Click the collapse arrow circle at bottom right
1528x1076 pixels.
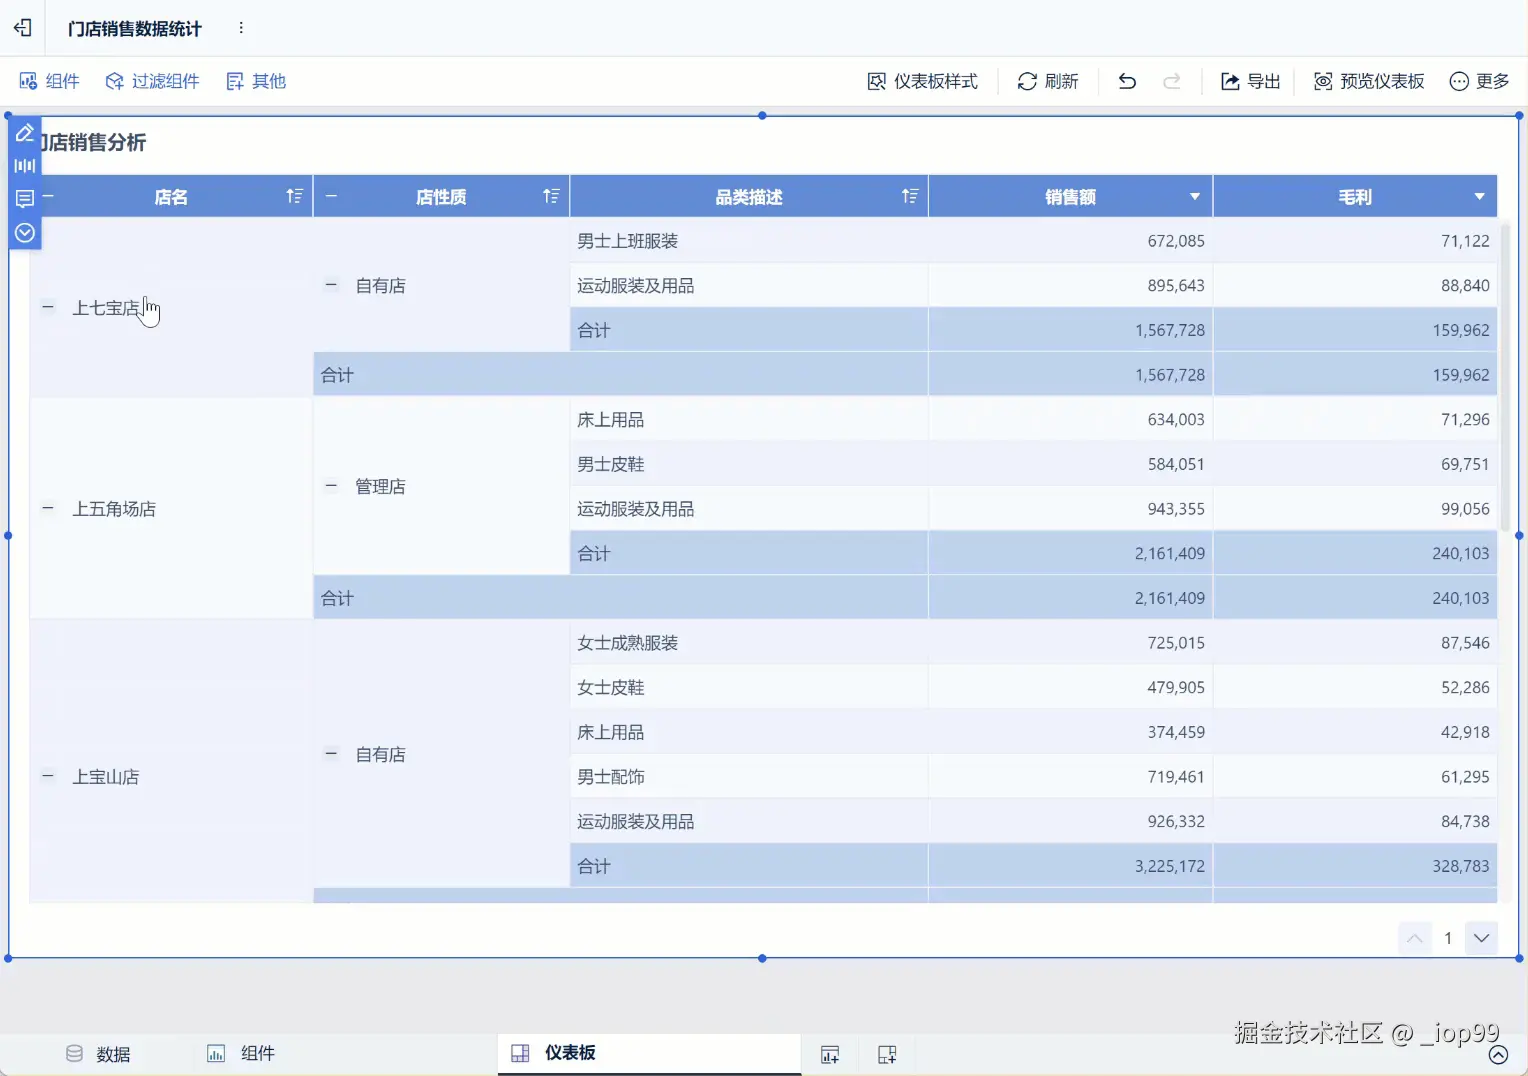click(x=1498, y=1055)
